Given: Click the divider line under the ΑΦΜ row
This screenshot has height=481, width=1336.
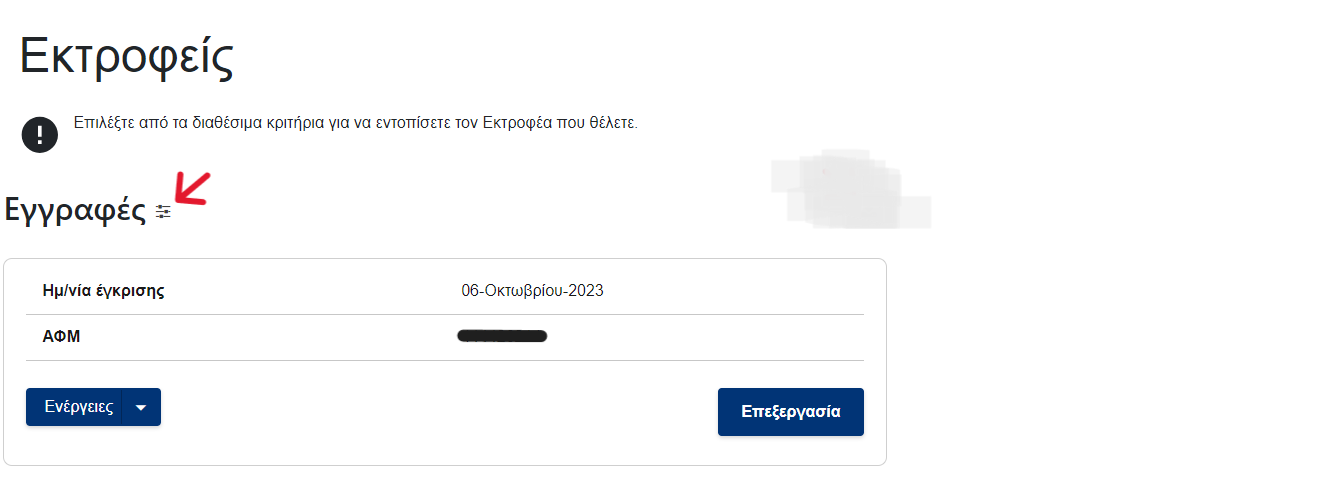Looking at the screenshot, I should pos(445,360).
